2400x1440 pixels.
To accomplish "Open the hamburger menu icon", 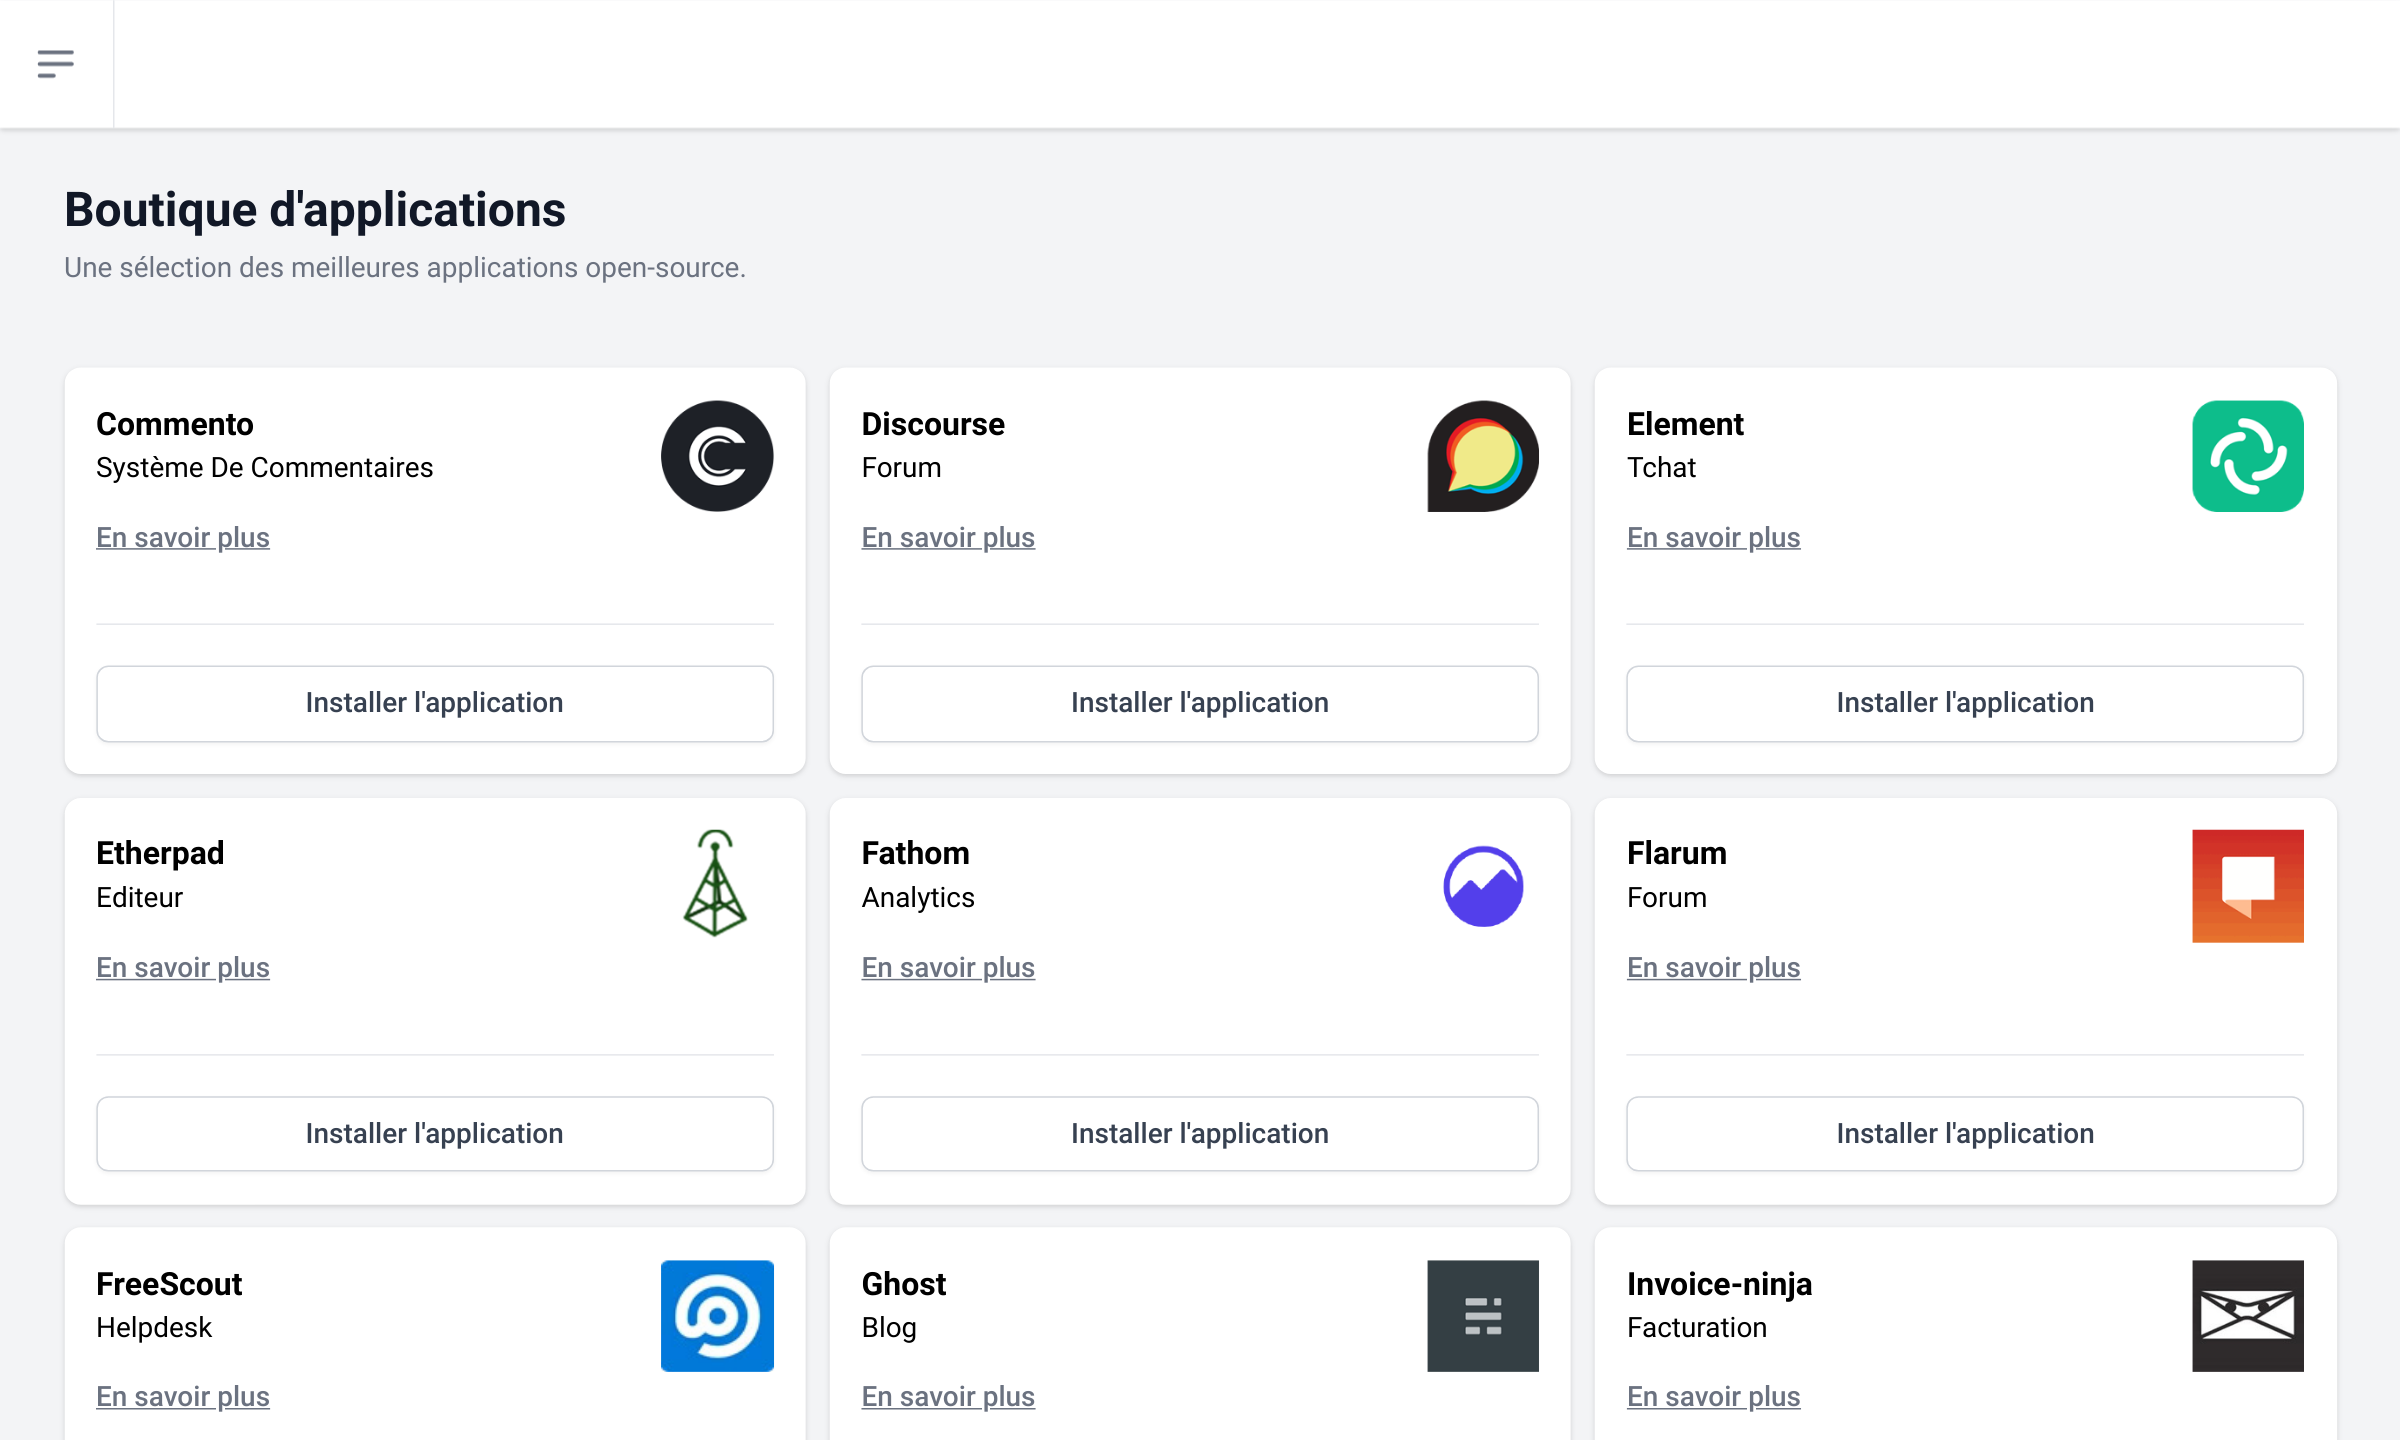I will click(56, 64).
